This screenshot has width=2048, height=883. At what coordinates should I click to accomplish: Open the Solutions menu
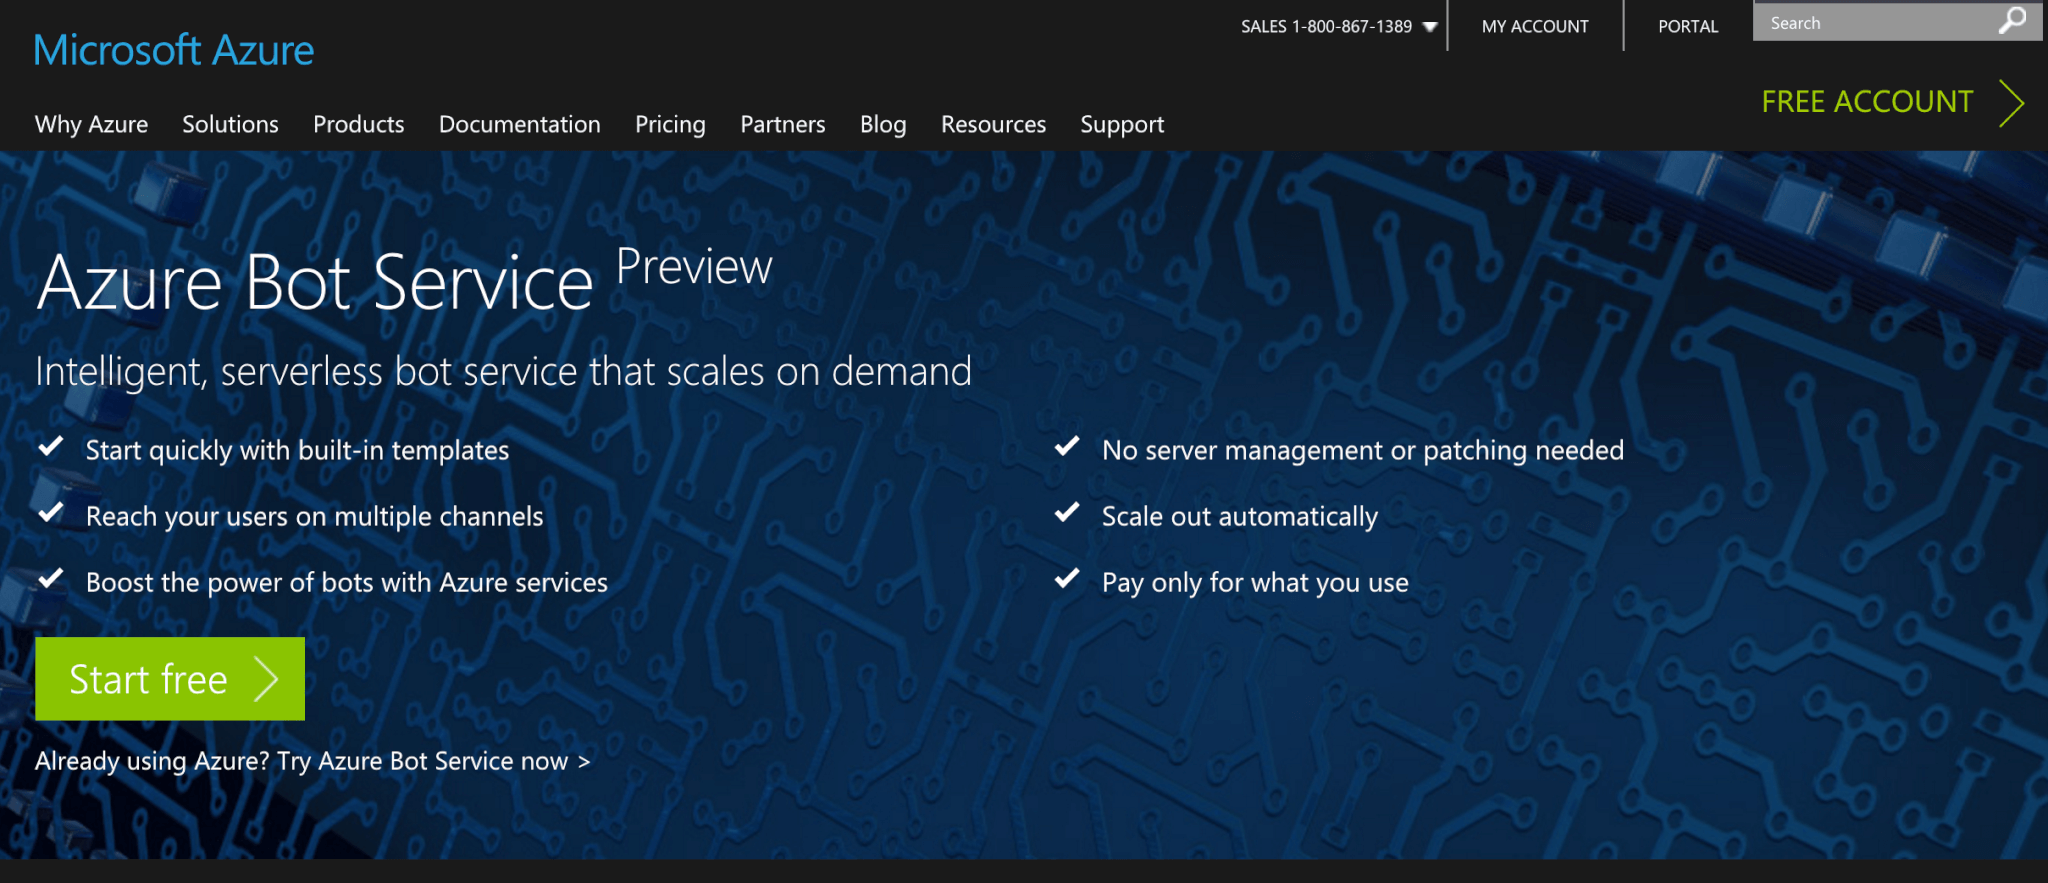tap(230, 124)
